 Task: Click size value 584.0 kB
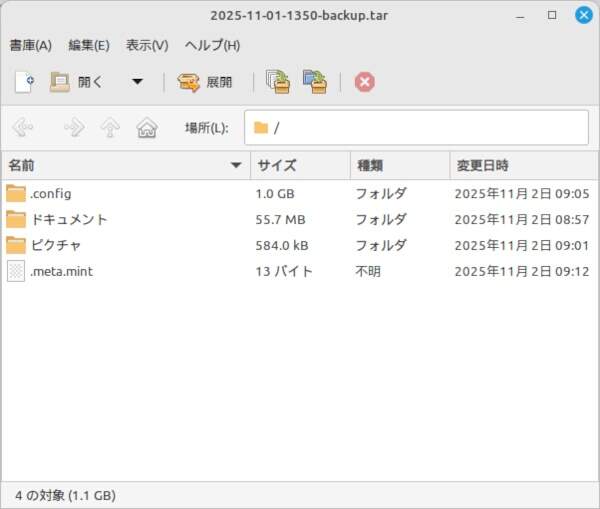coord(282,245)
